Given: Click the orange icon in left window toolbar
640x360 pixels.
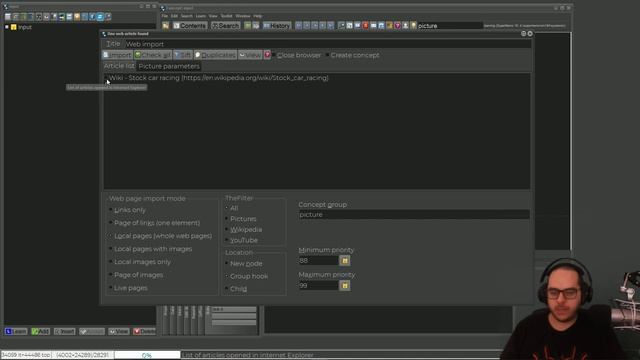Looking at the screenshot, I should pos(77,17).
